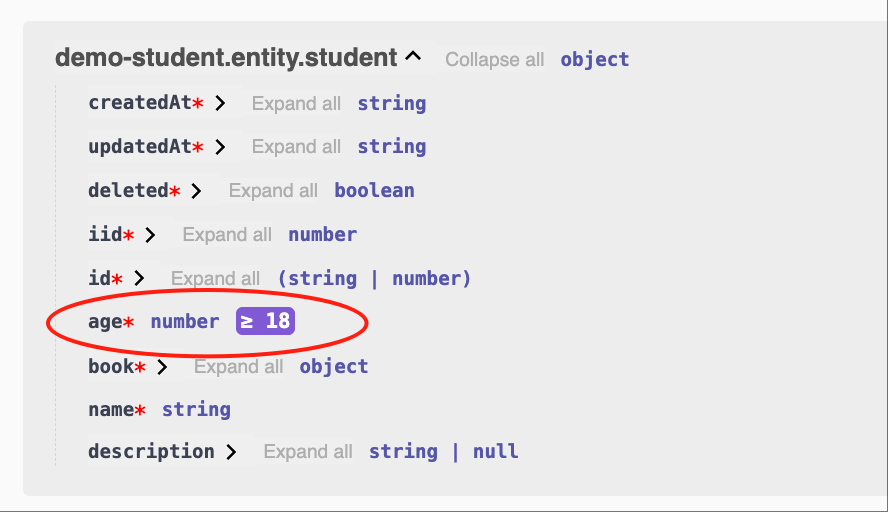
Task: Click Expand all for book
Action: [x=238, y=367]
